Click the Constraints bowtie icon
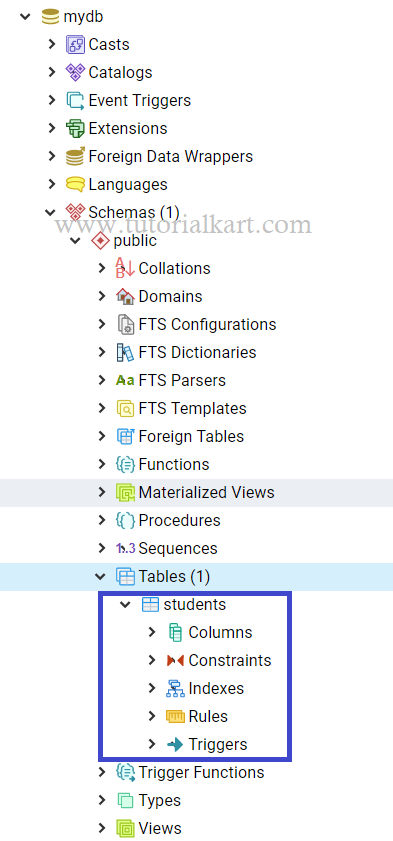393x841 pixels. coord(175,660)
